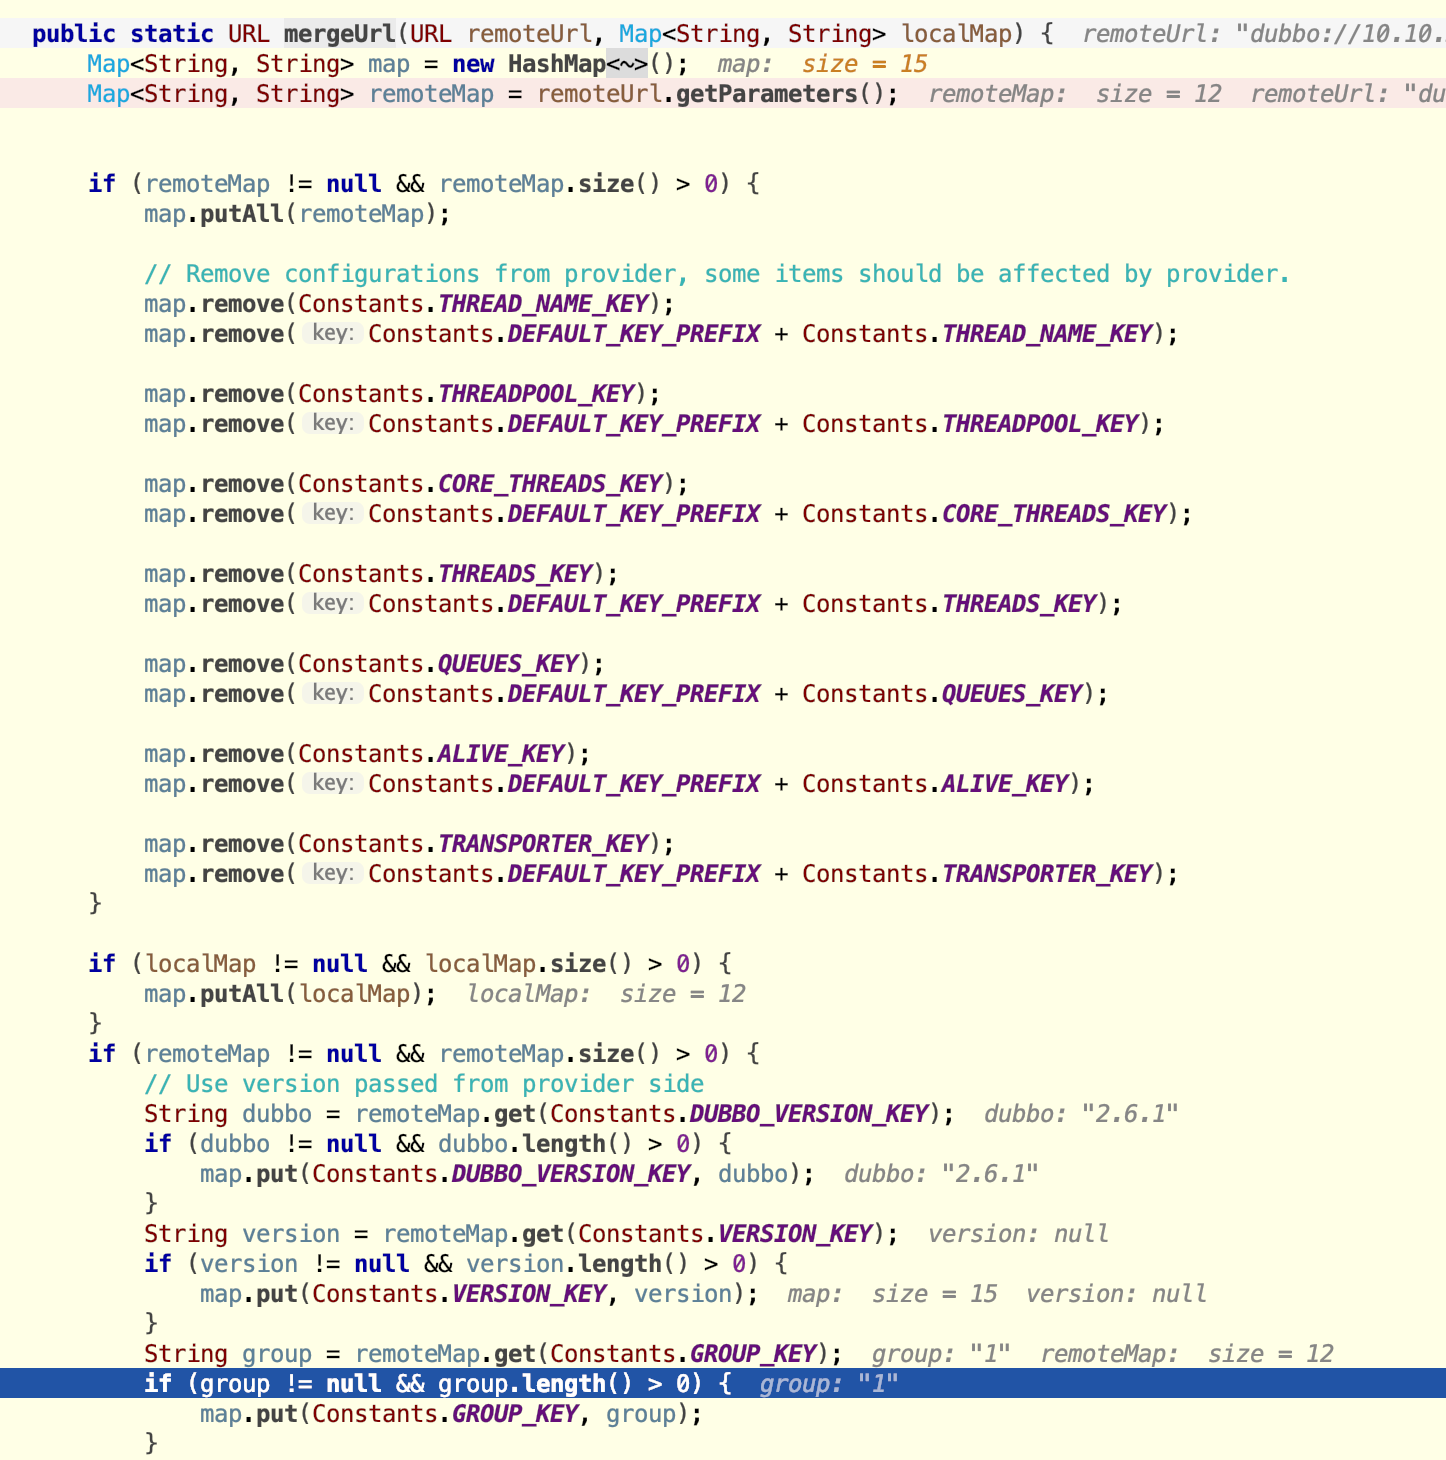The width and height of the screenshot is (1446, 1460).
Task: Click key hint before DEFAULT_KEY_PREFIX + THREADPOOL_KEY
Action: tap(333, 423)
